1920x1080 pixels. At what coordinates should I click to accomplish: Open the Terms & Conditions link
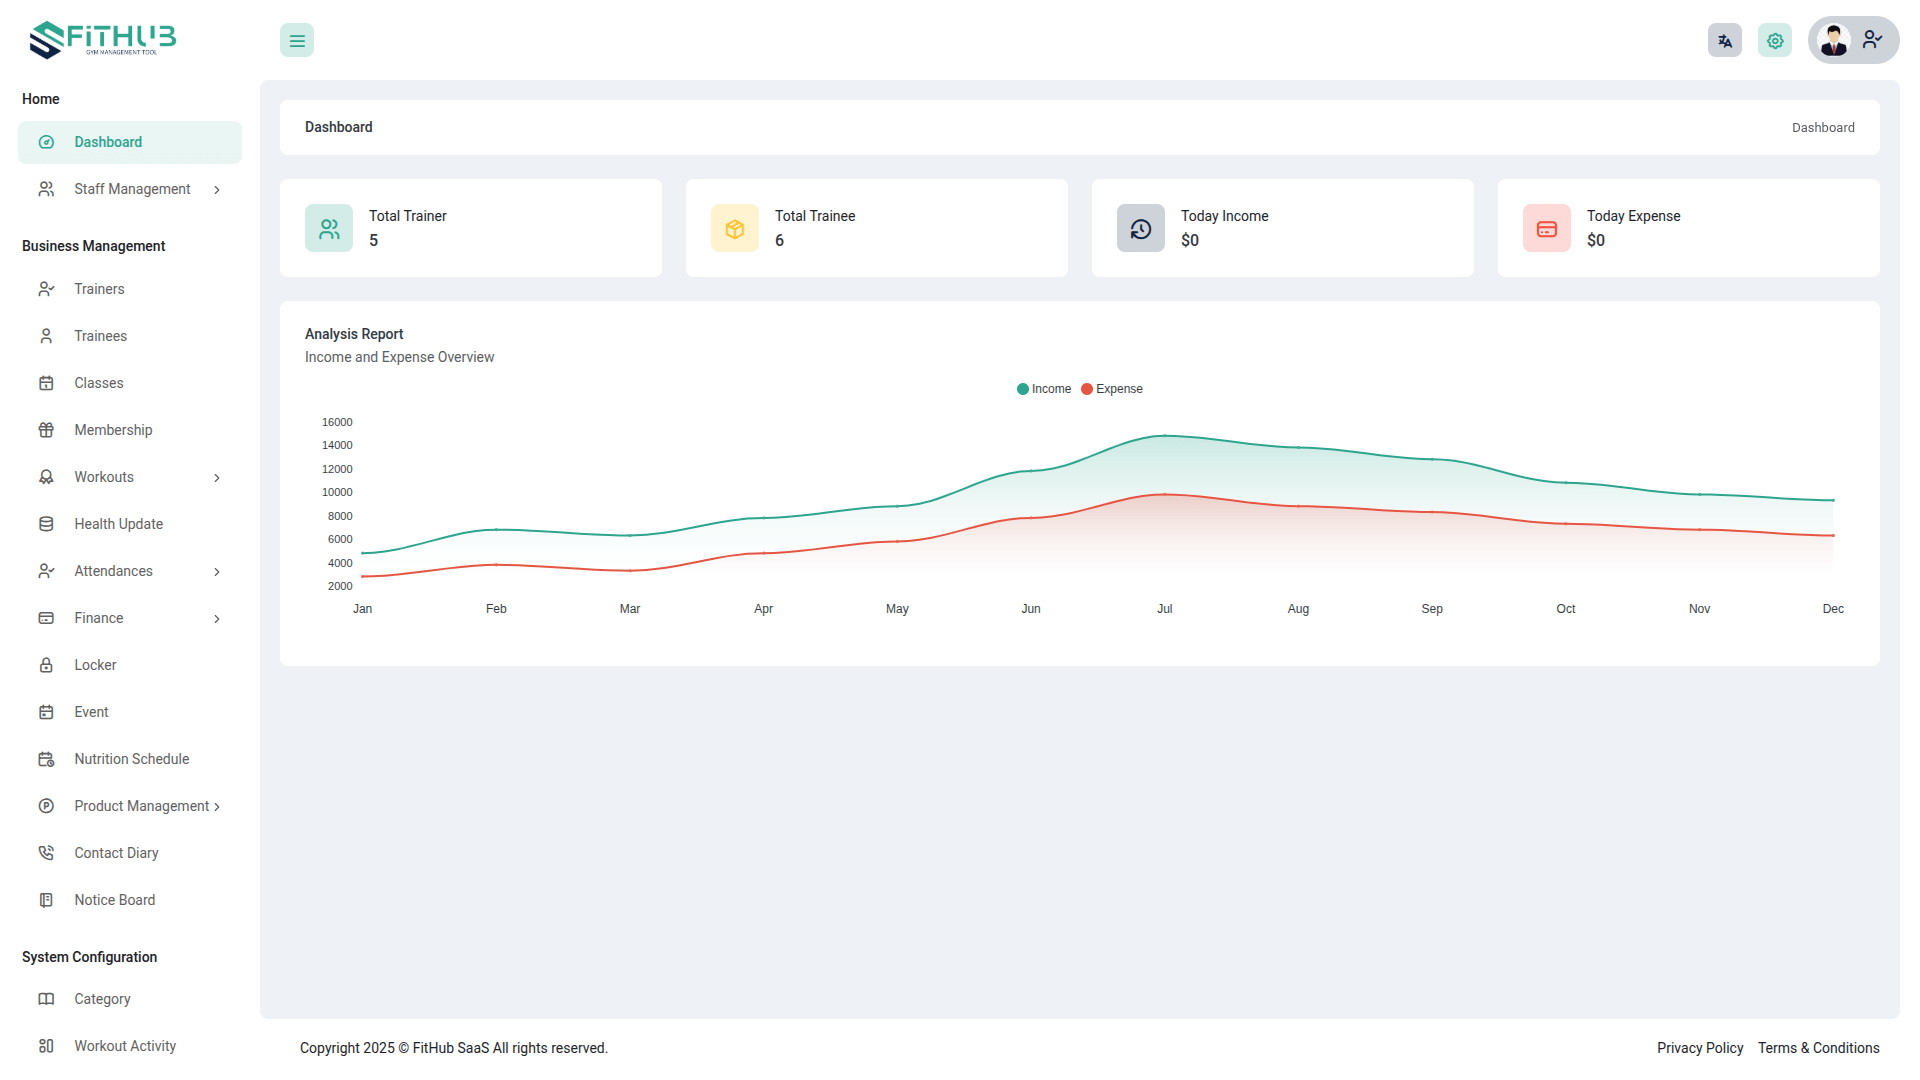[1818, 1048]
